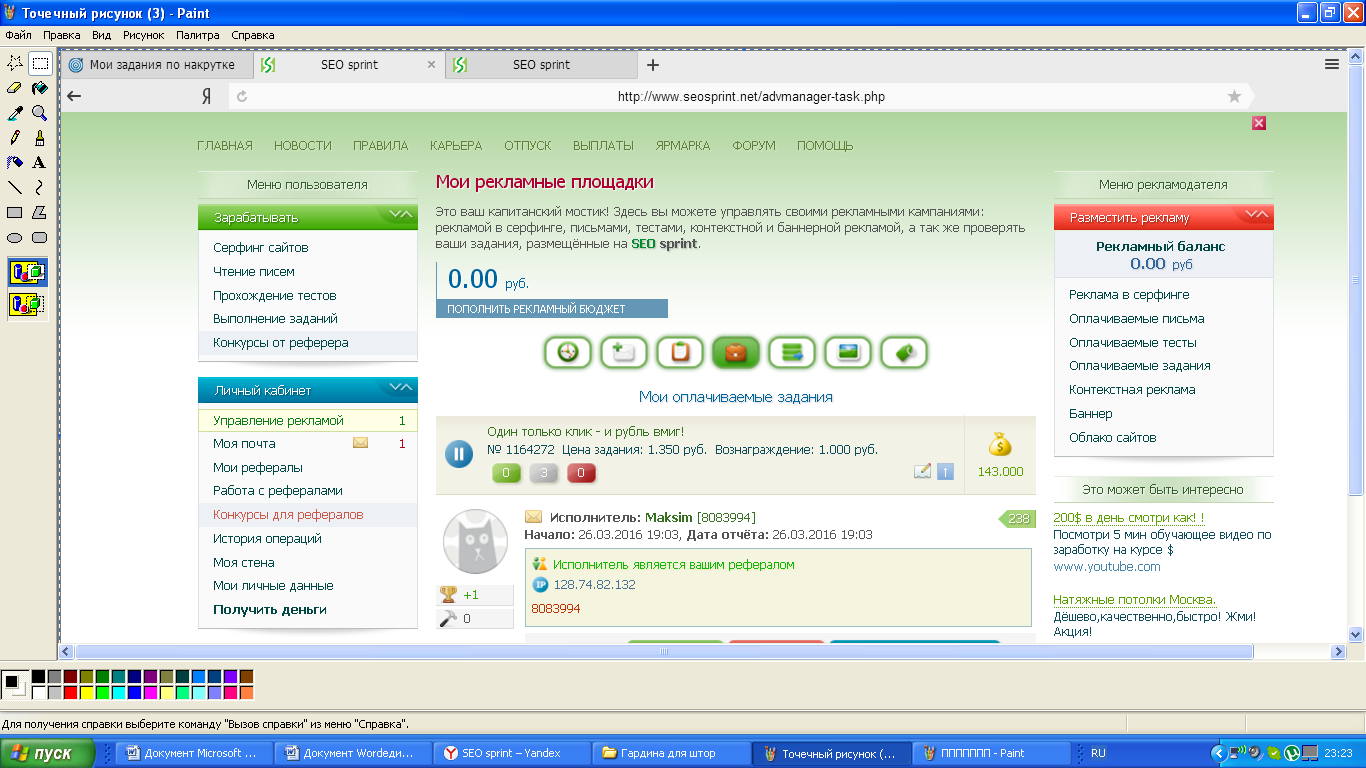Select the rectangular Select tool
Viewport: 1366px width, 768px height.
click(x=40, y=63)
